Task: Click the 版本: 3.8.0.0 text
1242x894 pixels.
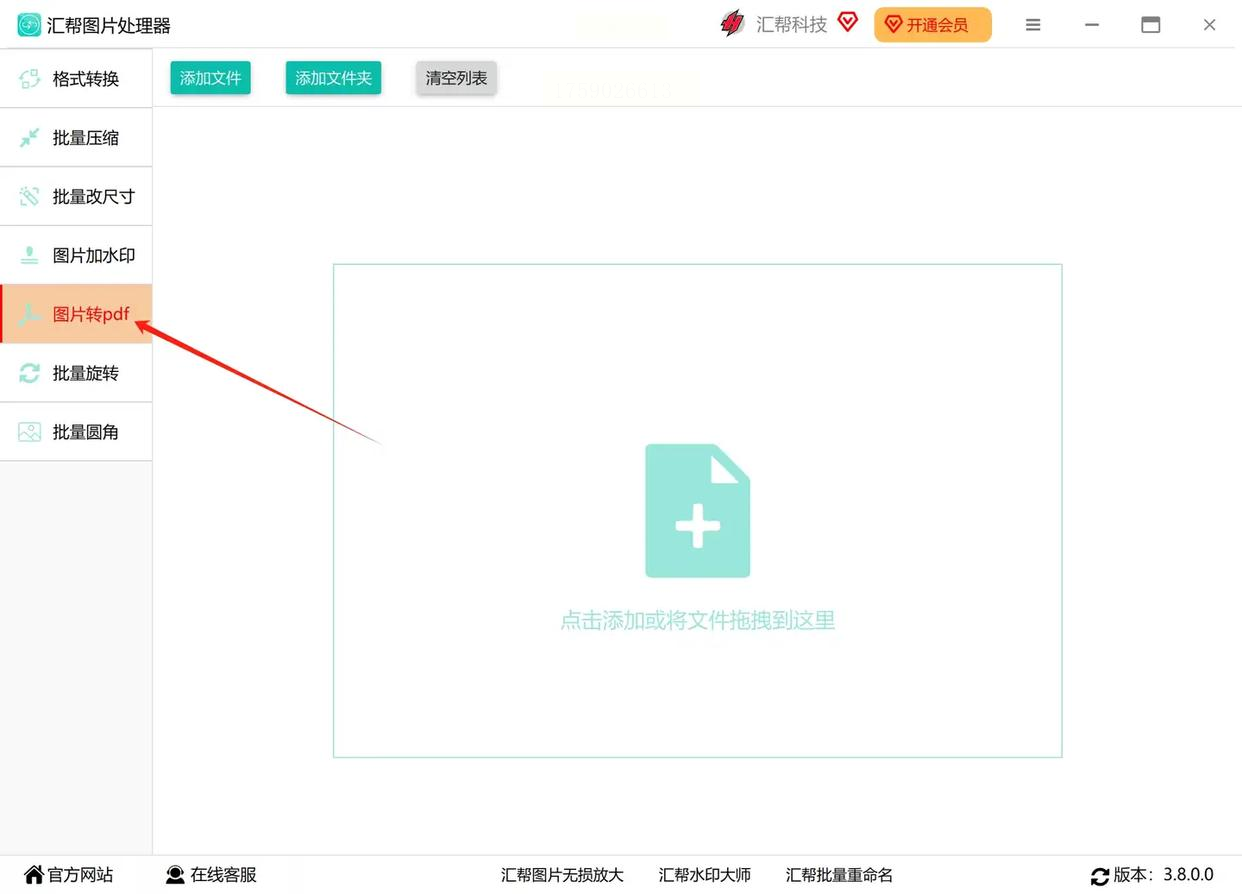Action: click(x=1163, y=875)
